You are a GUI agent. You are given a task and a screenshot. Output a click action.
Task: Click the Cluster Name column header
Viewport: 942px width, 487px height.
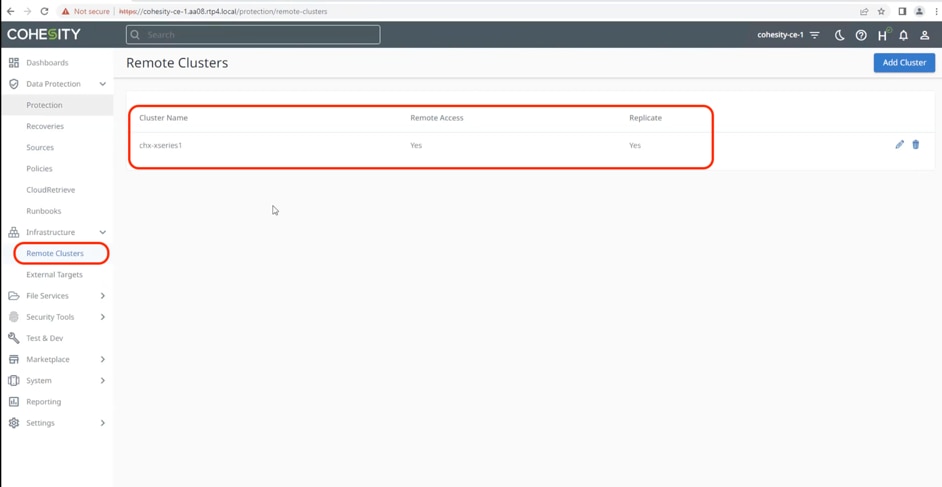pos(163,118)
